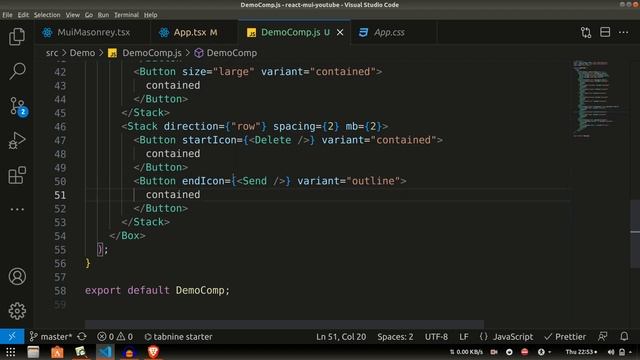
Task: Open the file manager in taskbar
Action: pyautogui.click(x=33, y=352)
